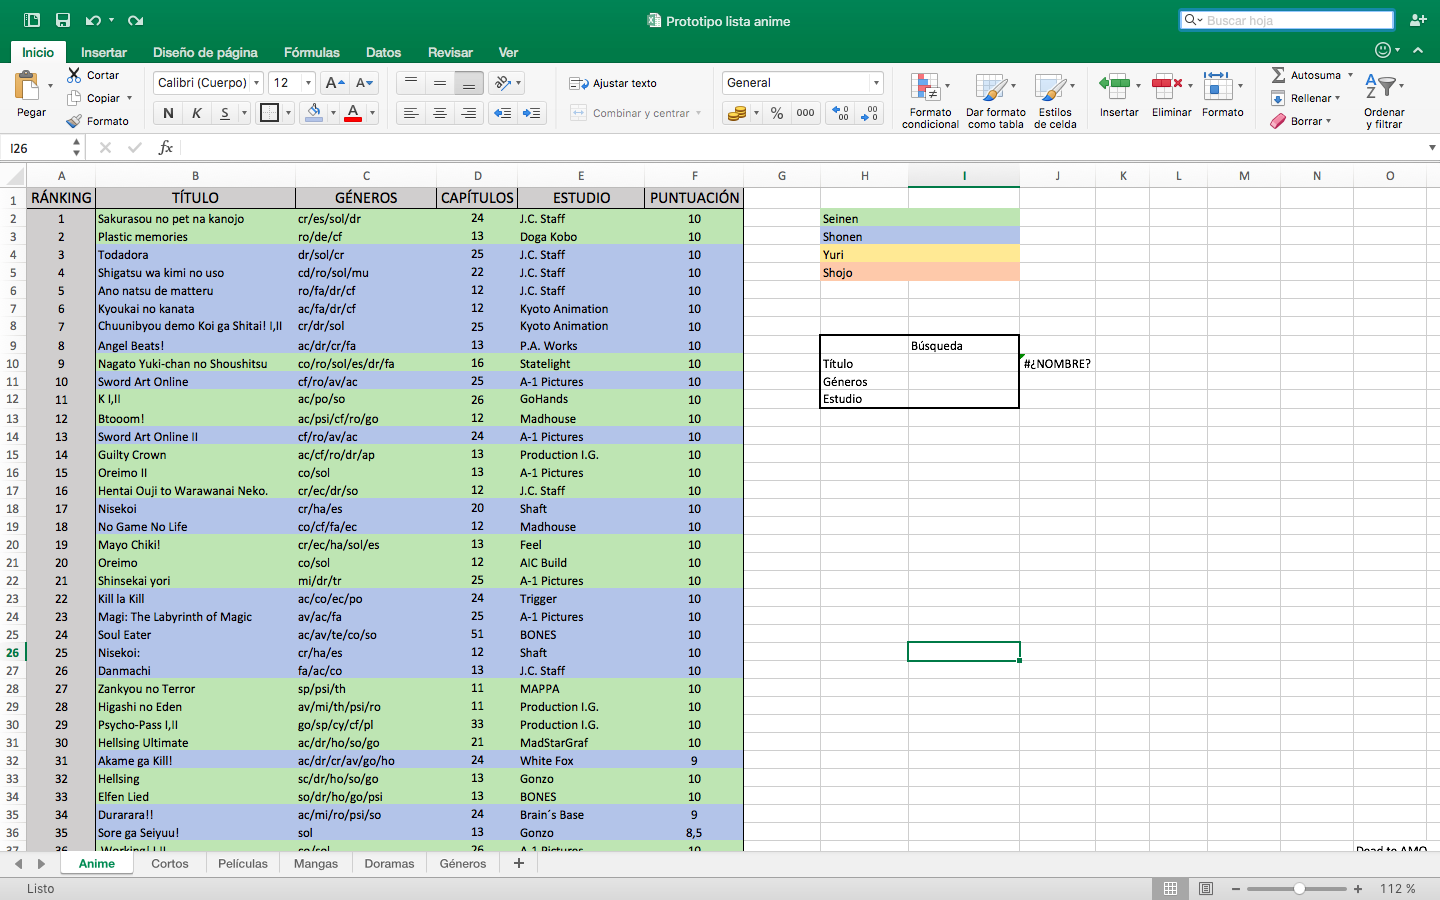This screenshot has width=1440, height=900.
Task: Expand Combinar y centrar dropdown arrow
Action: (x=698, y=113)
